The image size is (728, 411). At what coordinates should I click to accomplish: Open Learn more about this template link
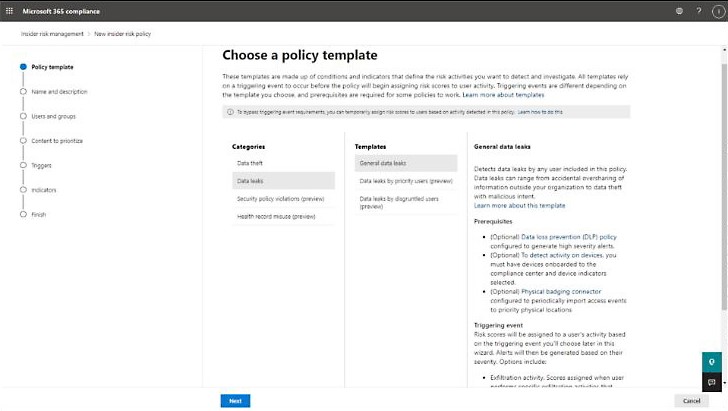pos(520,205)
